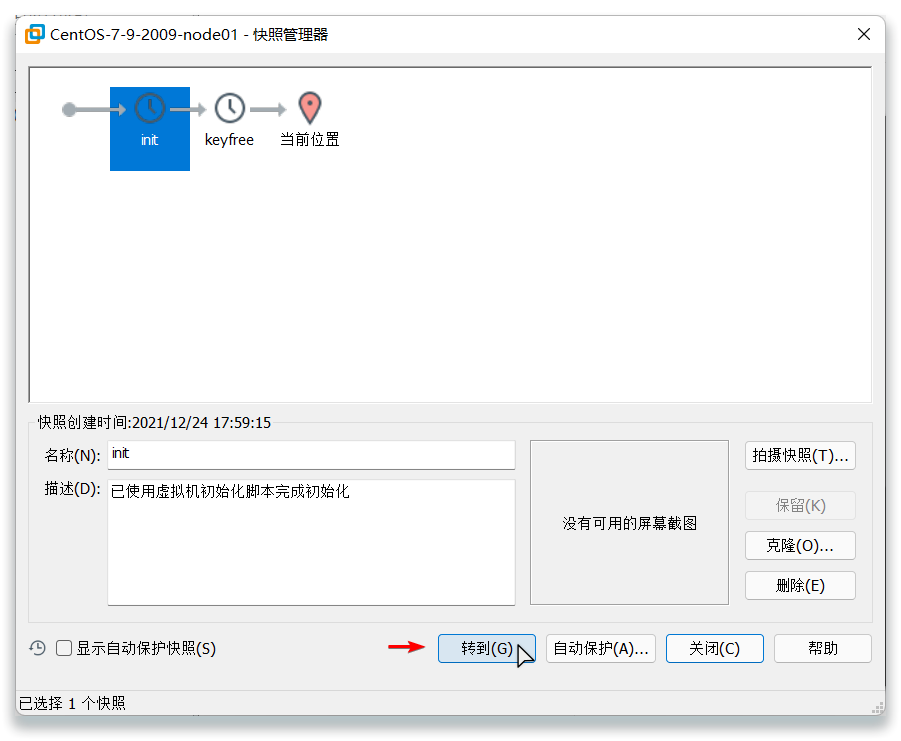Click the current position pin marker

[x=309, y=108]
